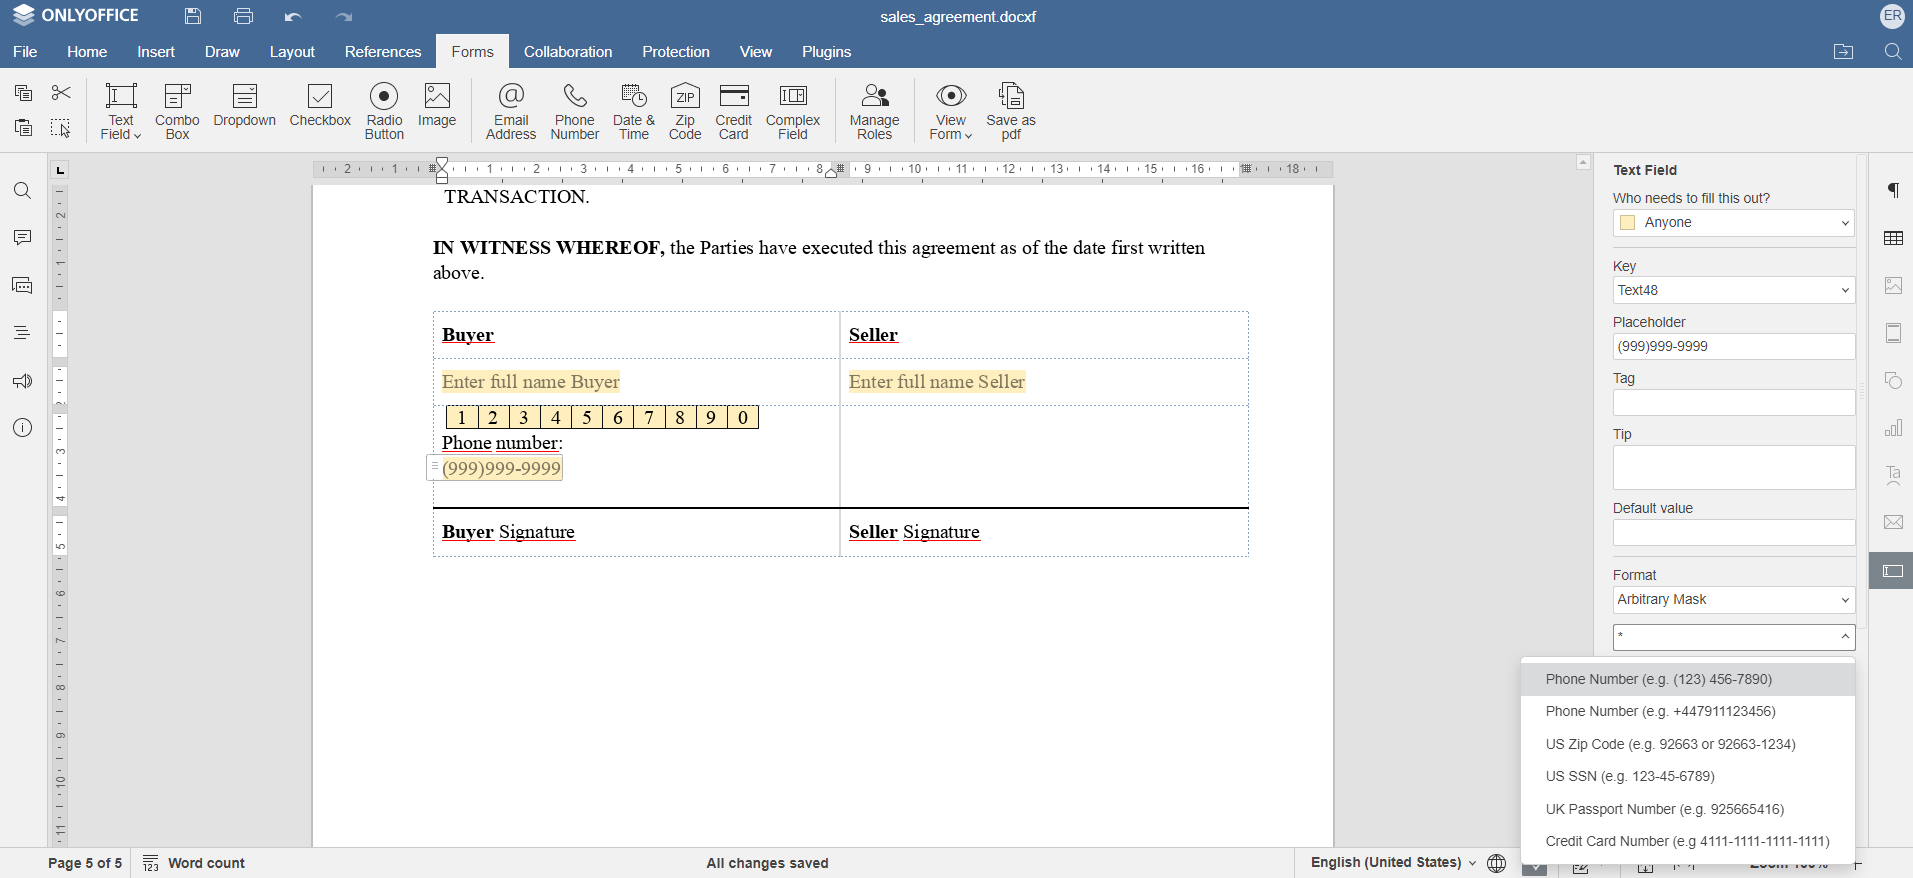The width and height of the screenshot is (1913, 878).
Task: Click Save as pdf icon
Action: coord(1010,111)
